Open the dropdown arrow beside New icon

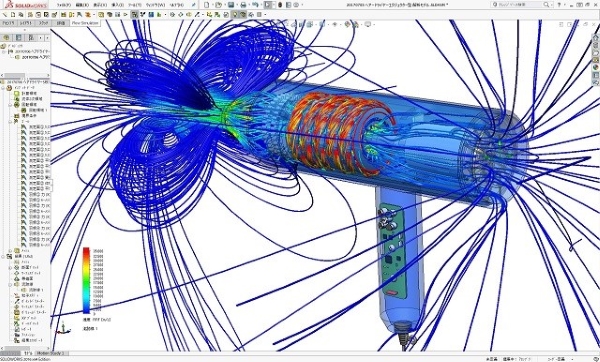point(211,5)
